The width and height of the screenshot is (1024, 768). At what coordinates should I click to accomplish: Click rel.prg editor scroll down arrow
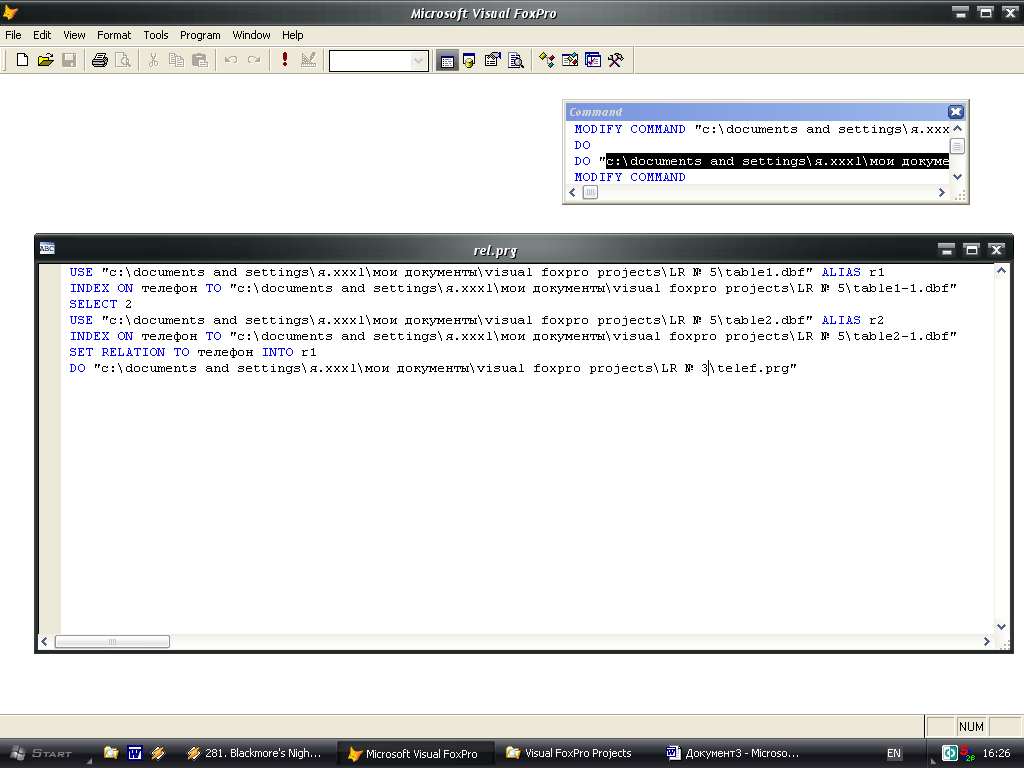[x=1001, y=626]
